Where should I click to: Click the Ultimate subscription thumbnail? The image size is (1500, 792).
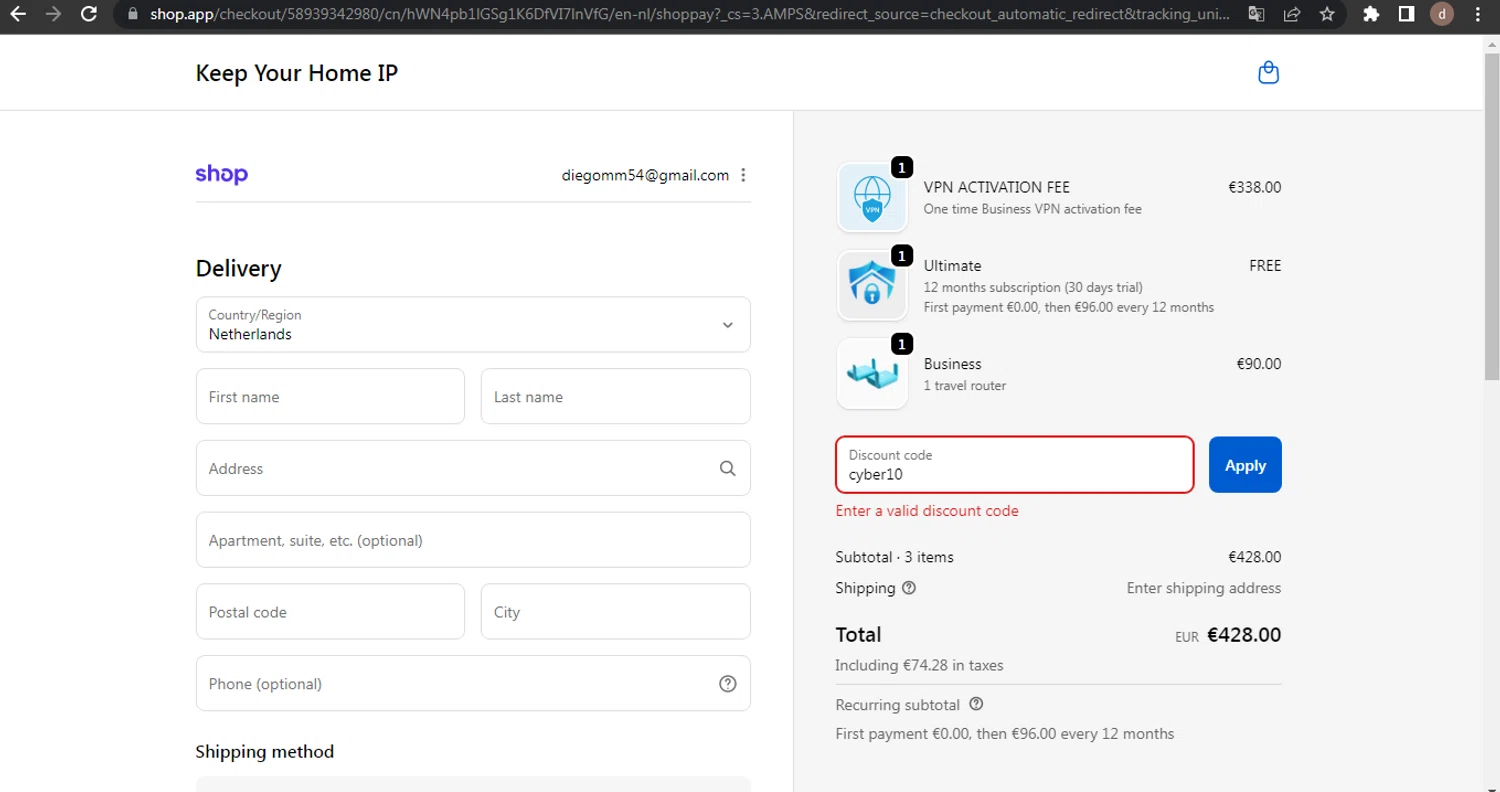(872, 285)
